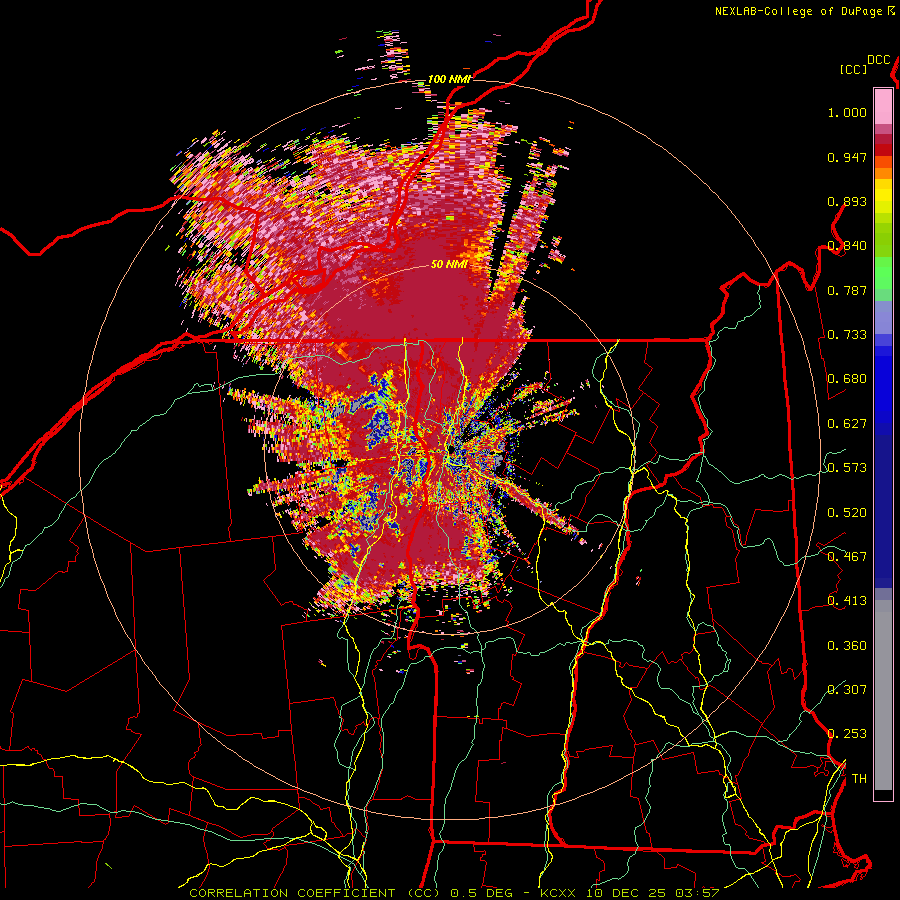Click the 0.787 scale value

click(847, 290)
